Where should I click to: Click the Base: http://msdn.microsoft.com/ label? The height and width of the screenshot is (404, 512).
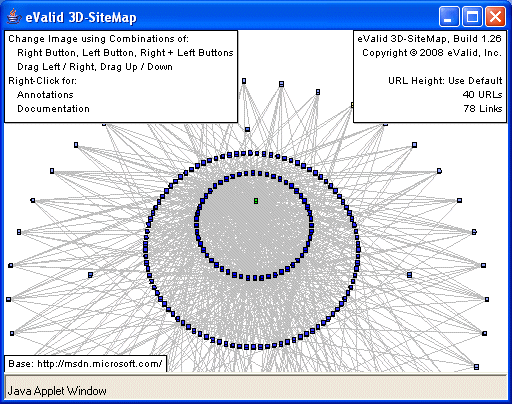click(x=85, y=364)
